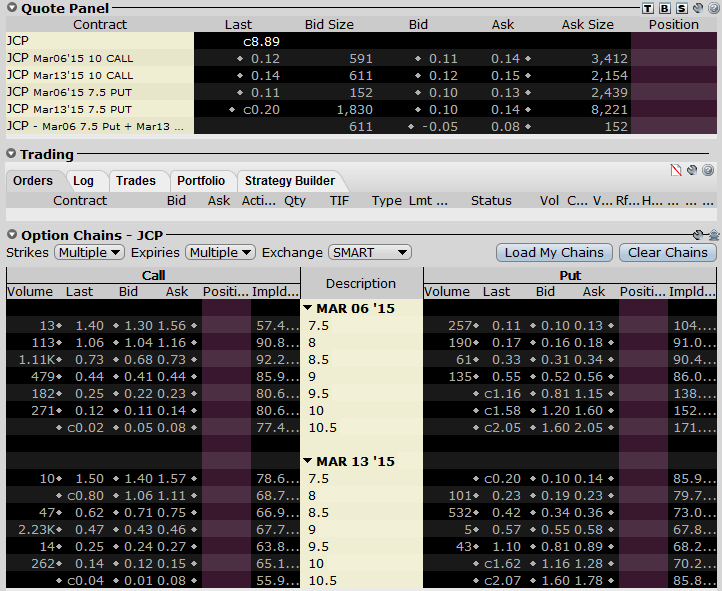
Task: Open Quote Panel wrench settings
Action: (x=698, y=8)
